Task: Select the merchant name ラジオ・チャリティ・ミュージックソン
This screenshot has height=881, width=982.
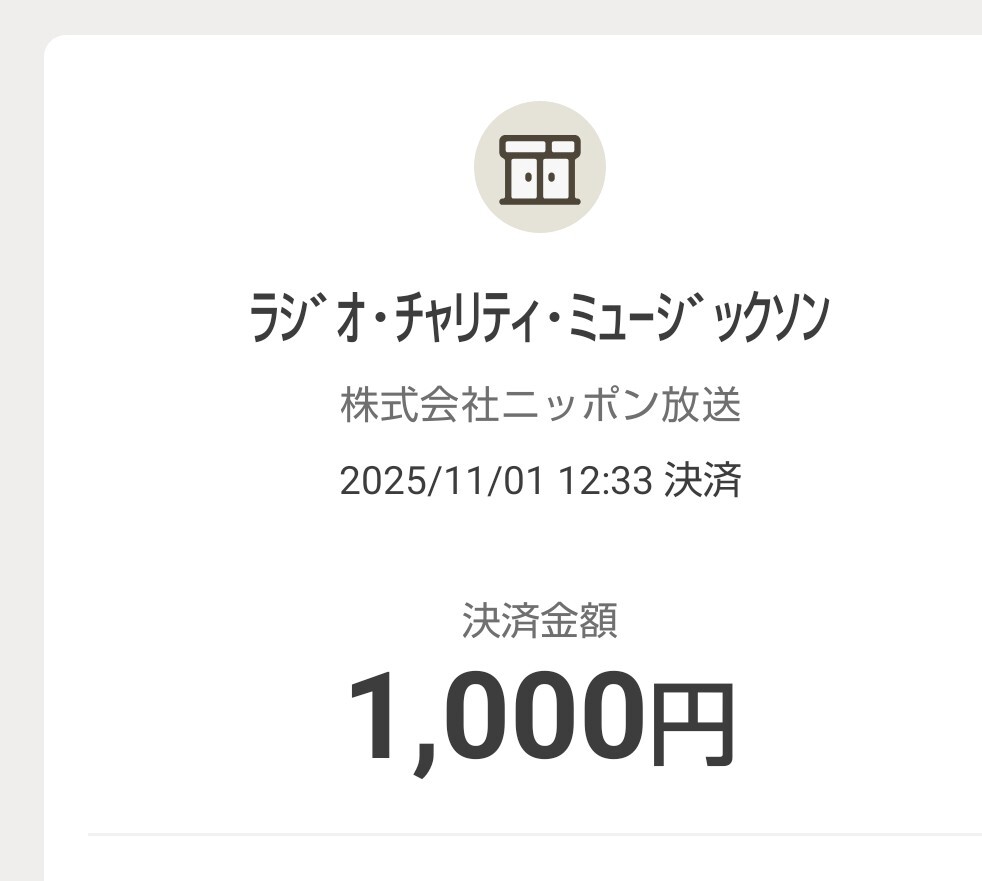Action: tap(539, 320)
